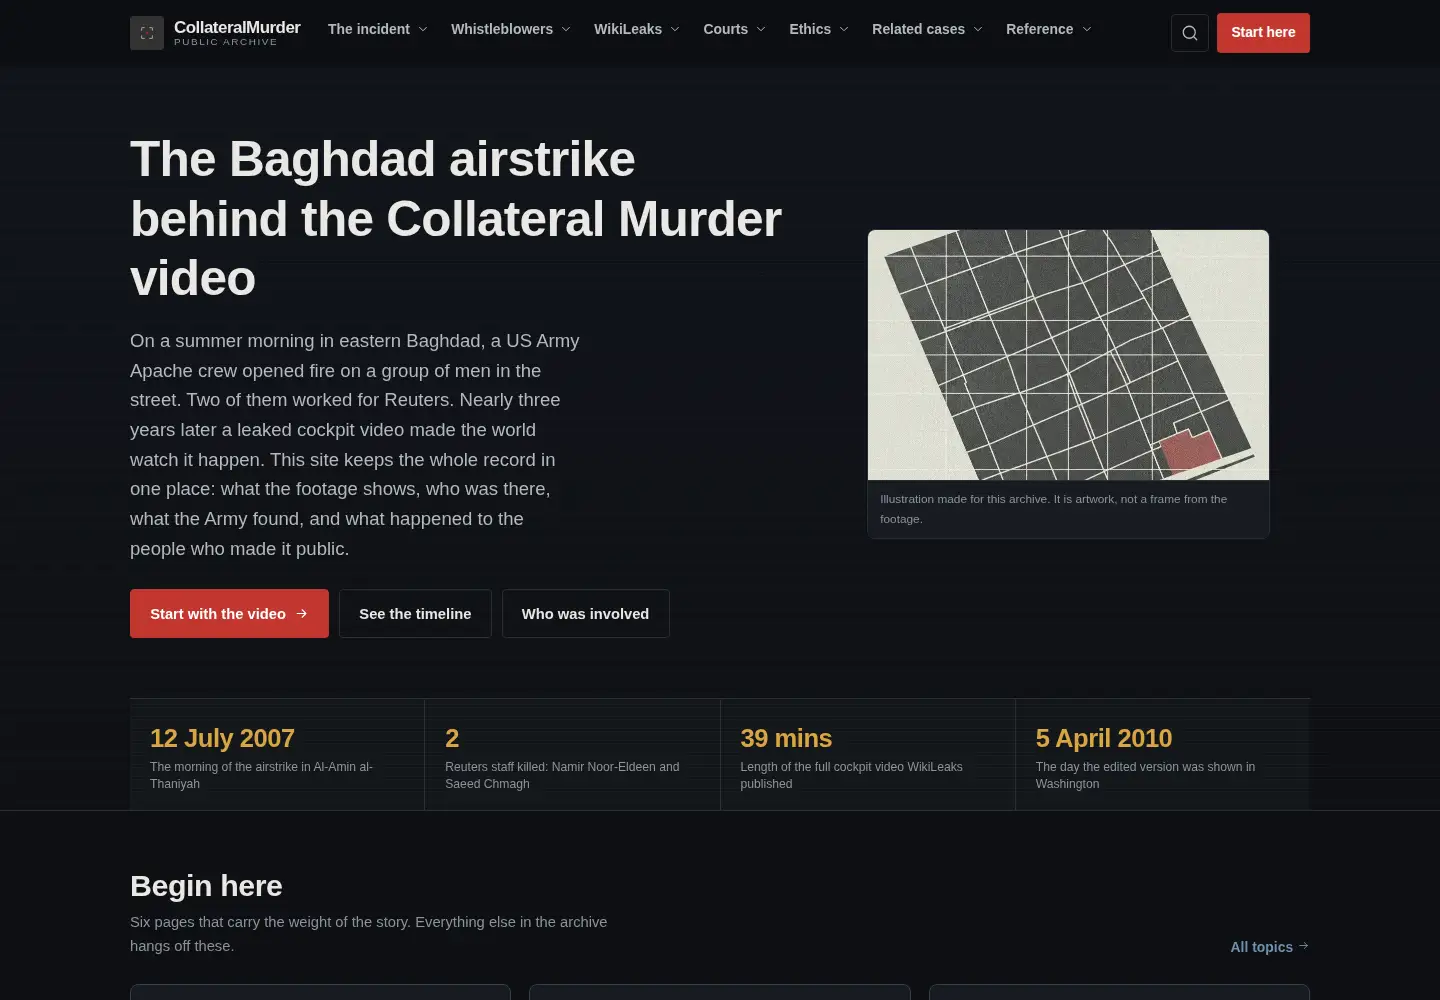Click Length of the full cockpit video text
Image resolution: width=1440 pixels, height=1000 pixels.
(851, 775)
